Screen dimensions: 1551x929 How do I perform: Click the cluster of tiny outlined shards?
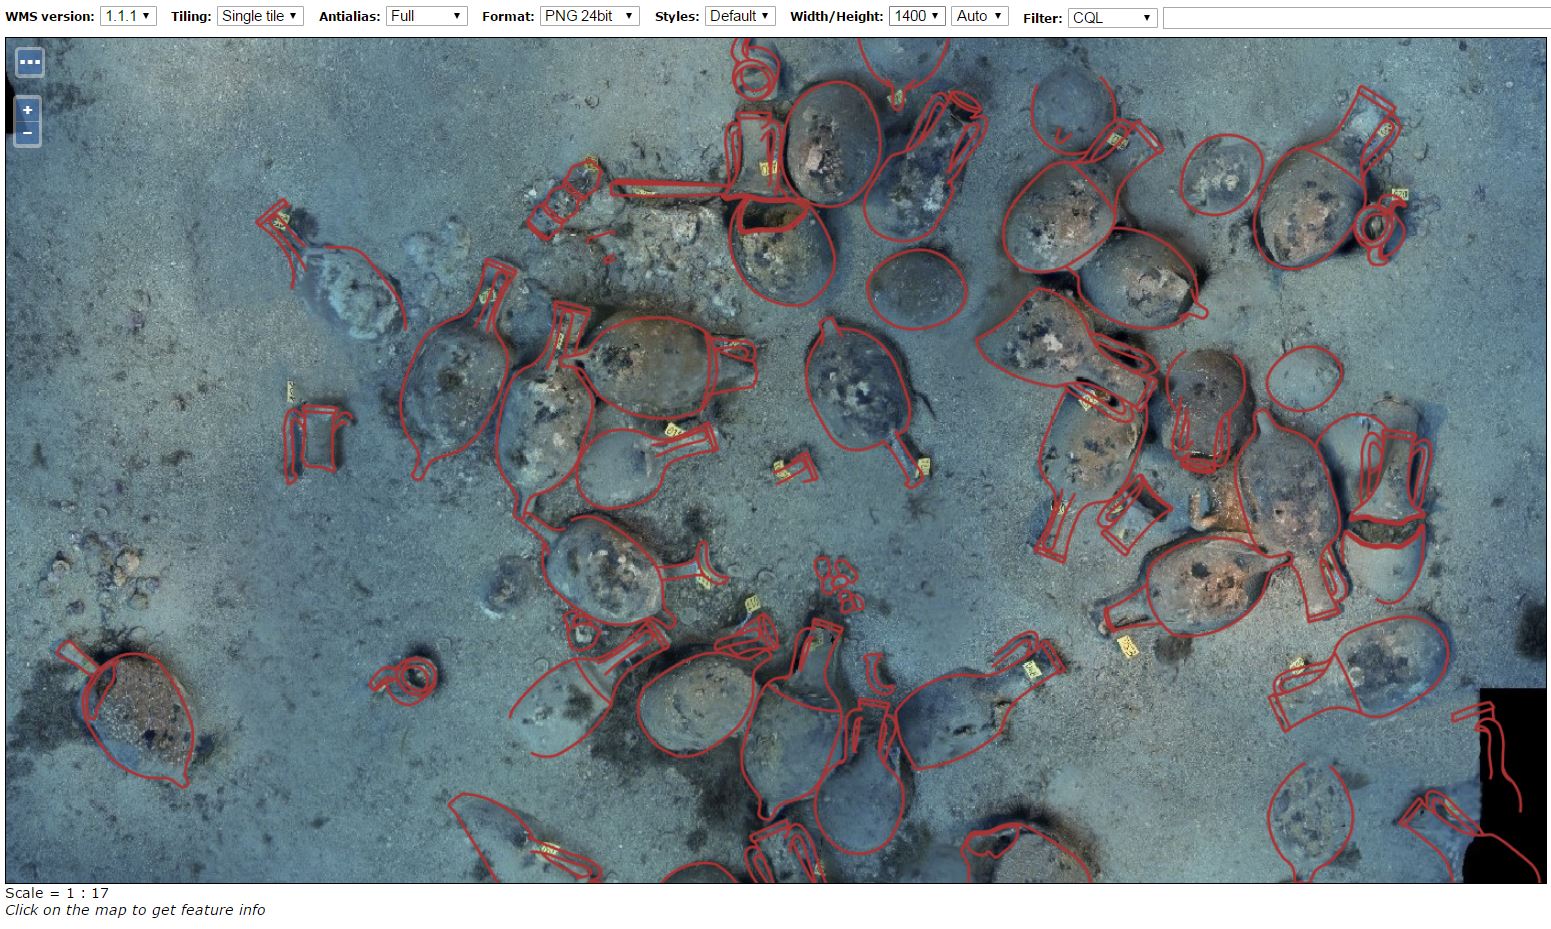click(838, 584)
